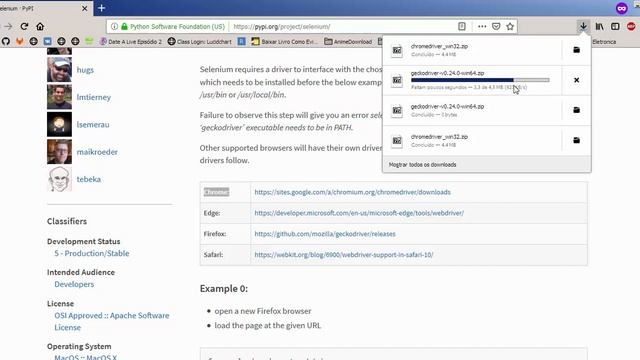
Task: Open the orange GitLab bookmark icon
Action: point(20,42)
